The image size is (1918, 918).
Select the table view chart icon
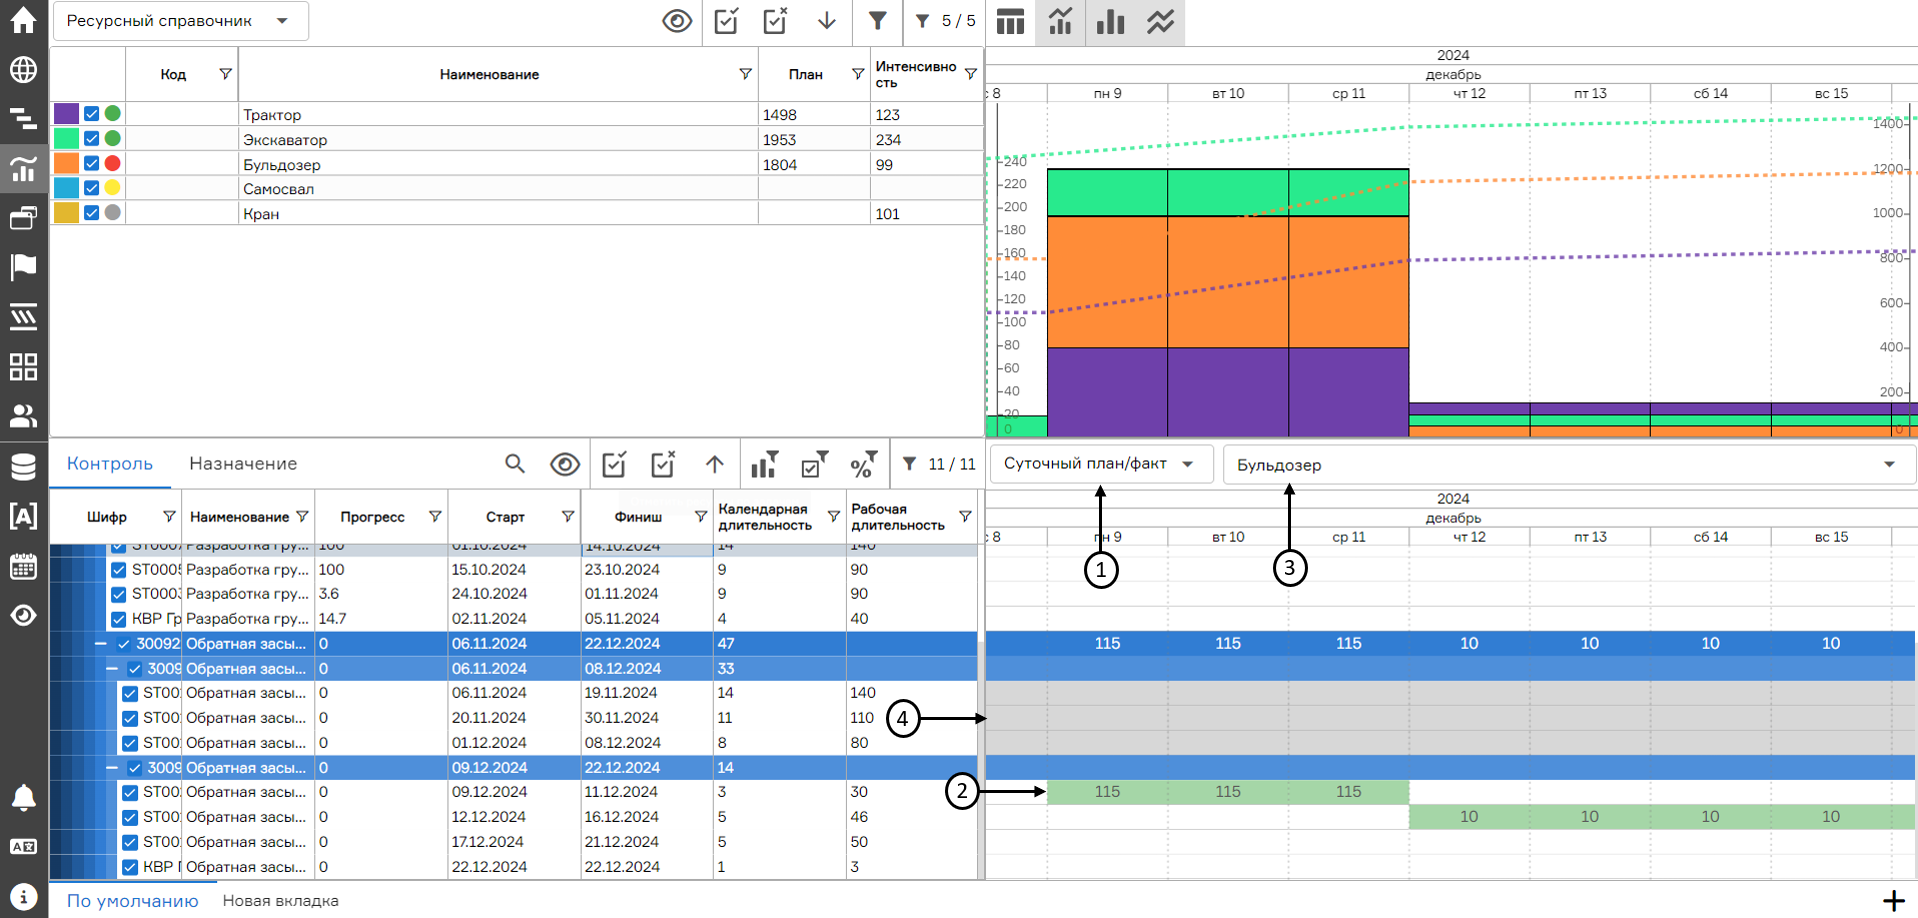(1010, 21)
